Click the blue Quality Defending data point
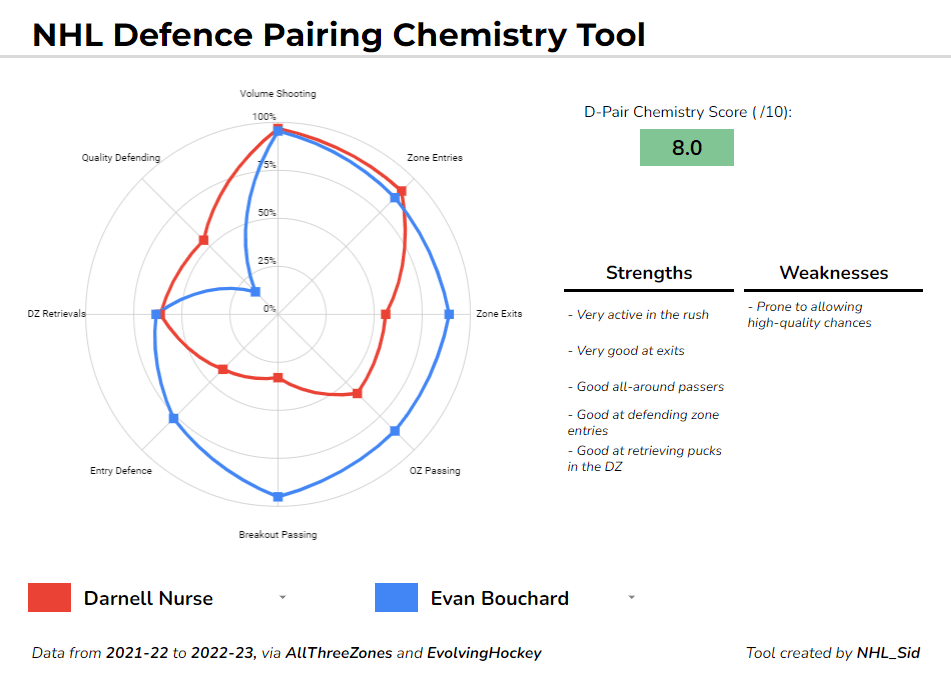Image resolution: width=951 pixels, height=681 pixels. (256, 292)
